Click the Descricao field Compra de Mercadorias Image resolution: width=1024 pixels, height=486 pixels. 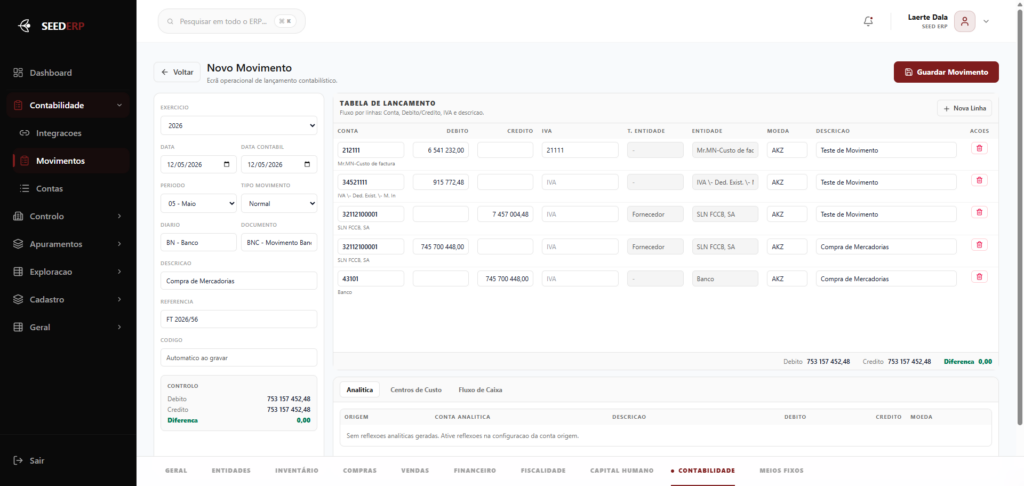pos(239,281)
